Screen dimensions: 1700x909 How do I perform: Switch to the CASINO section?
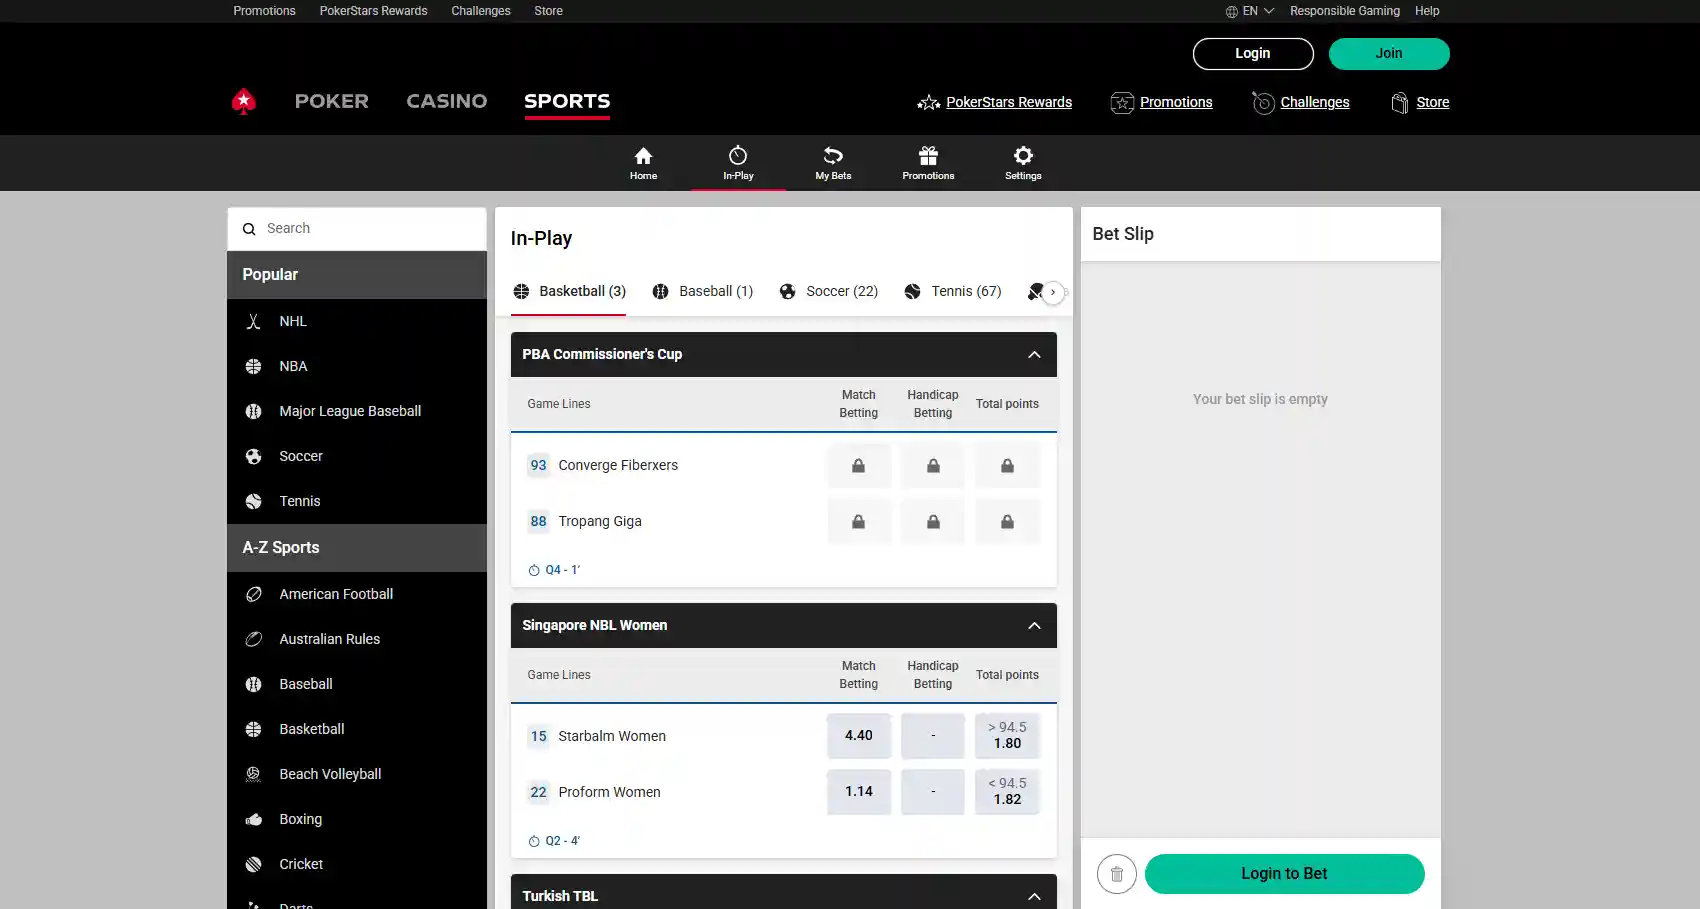pos(447,101)
